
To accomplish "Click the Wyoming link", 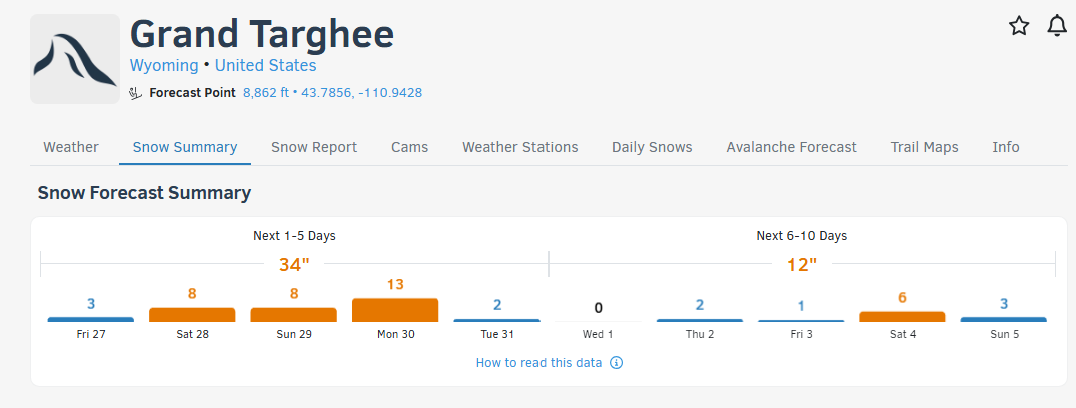I will (x=164, y=66).
